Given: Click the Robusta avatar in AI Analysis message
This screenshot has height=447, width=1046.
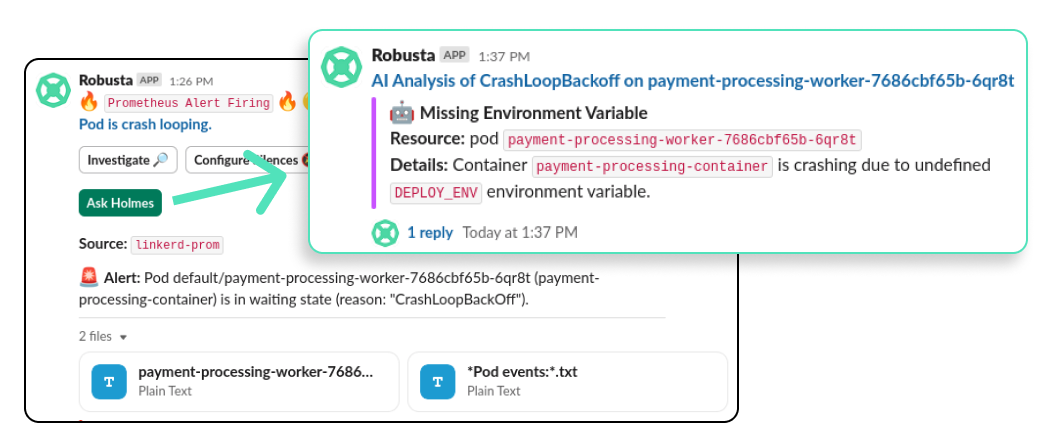Looking at the screenshot, I should (342, 67).
